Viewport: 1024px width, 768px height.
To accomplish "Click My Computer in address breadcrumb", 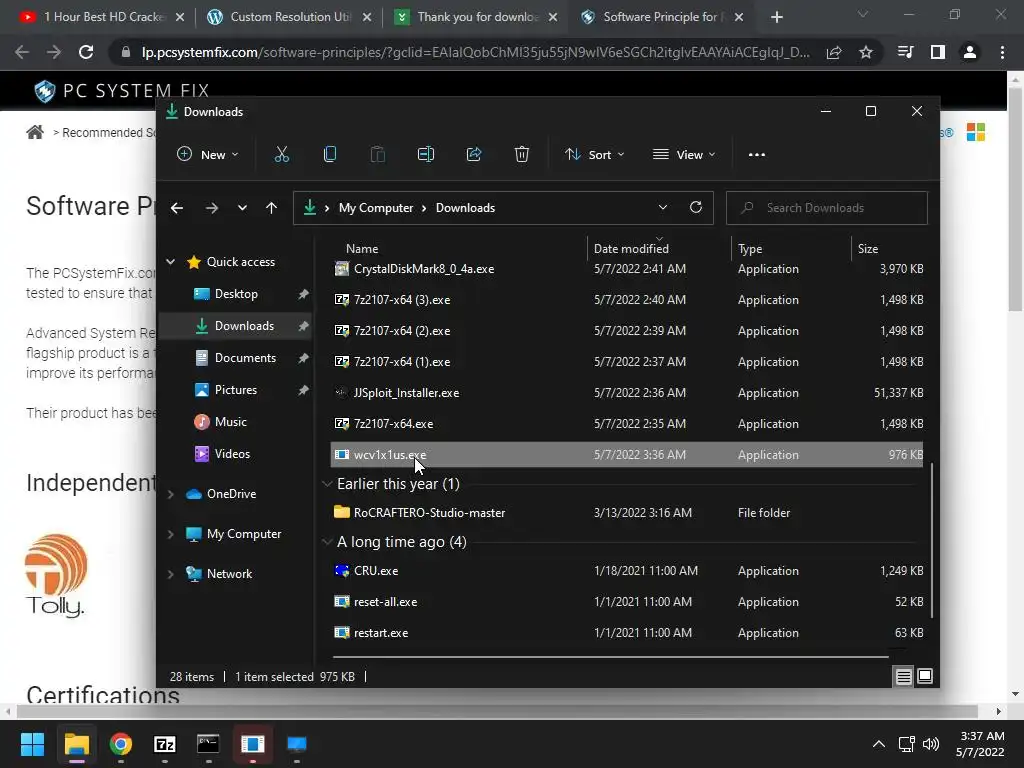I will pos(376,208).
